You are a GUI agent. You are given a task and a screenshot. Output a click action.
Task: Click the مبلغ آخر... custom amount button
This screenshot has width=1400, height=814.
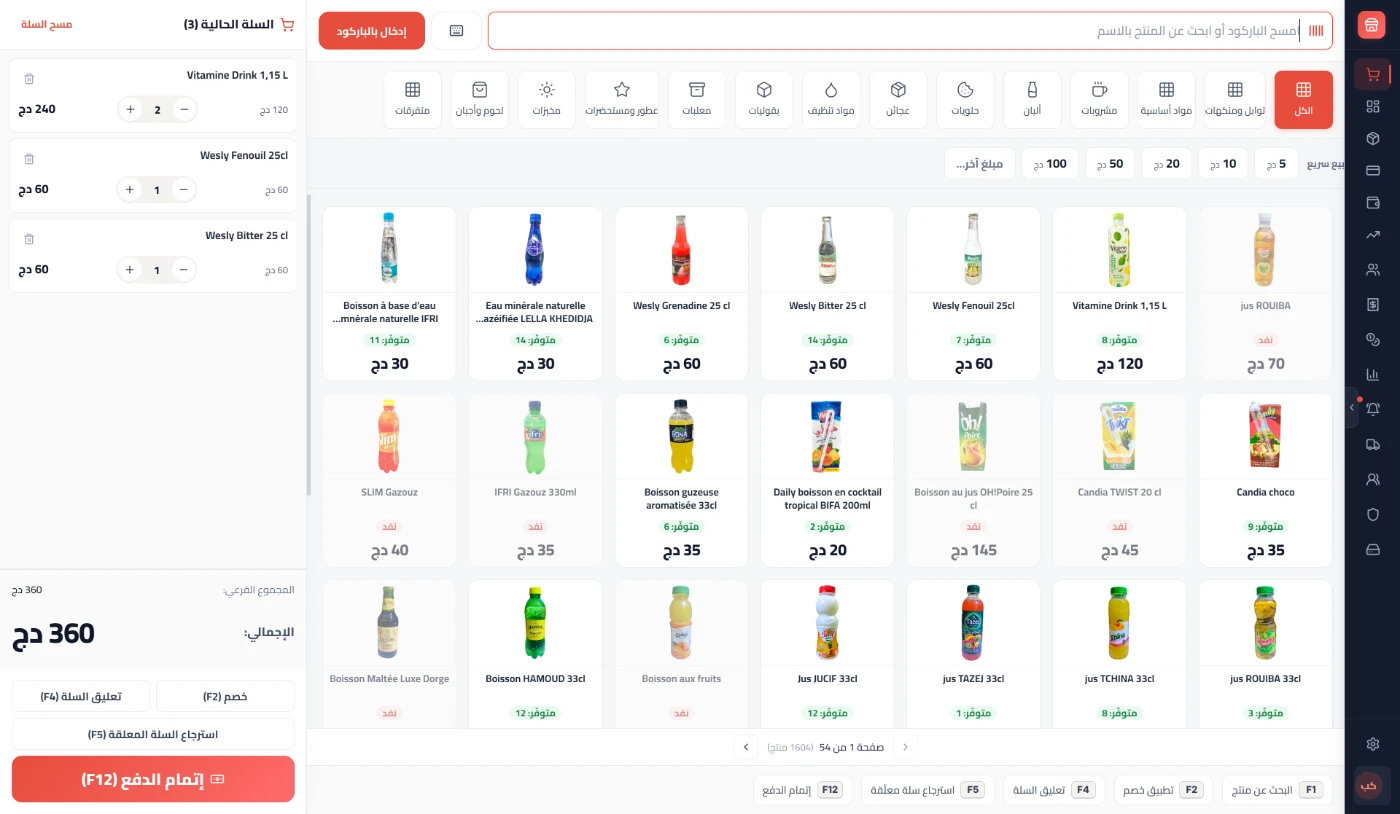980,163
